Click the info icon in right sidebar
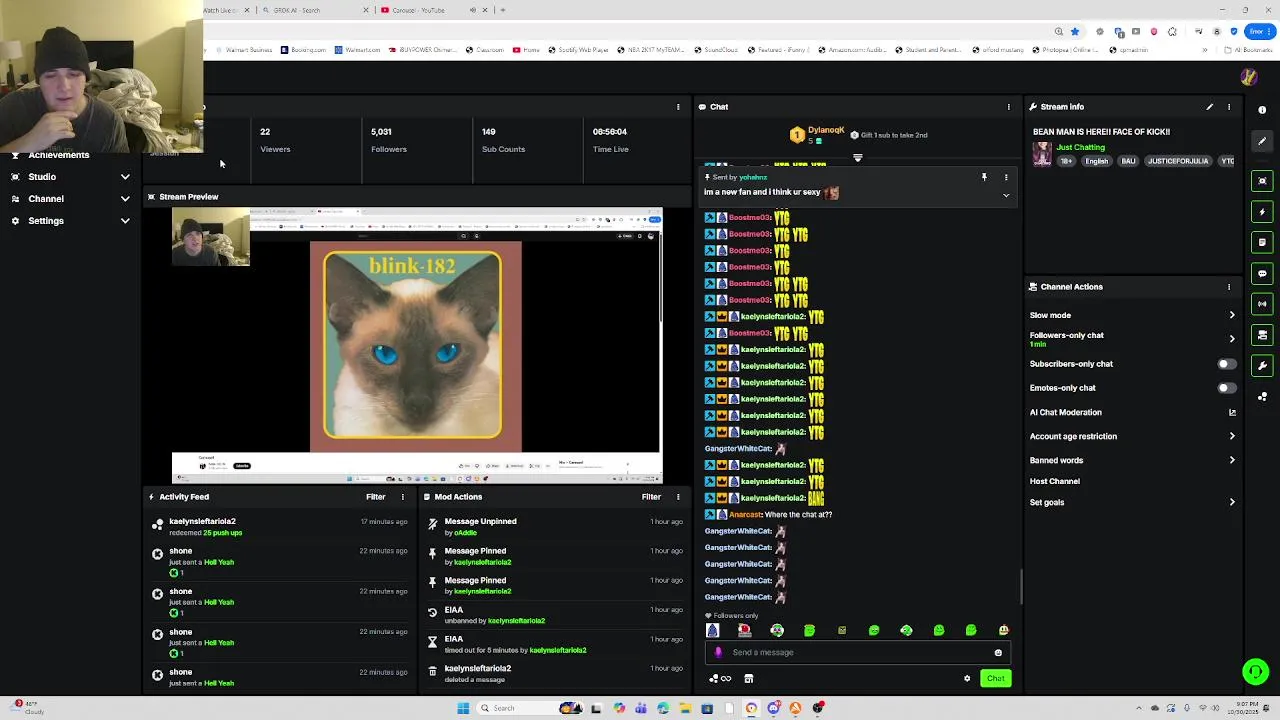This screenshot has width=1280, height=720. point(1262,110)
